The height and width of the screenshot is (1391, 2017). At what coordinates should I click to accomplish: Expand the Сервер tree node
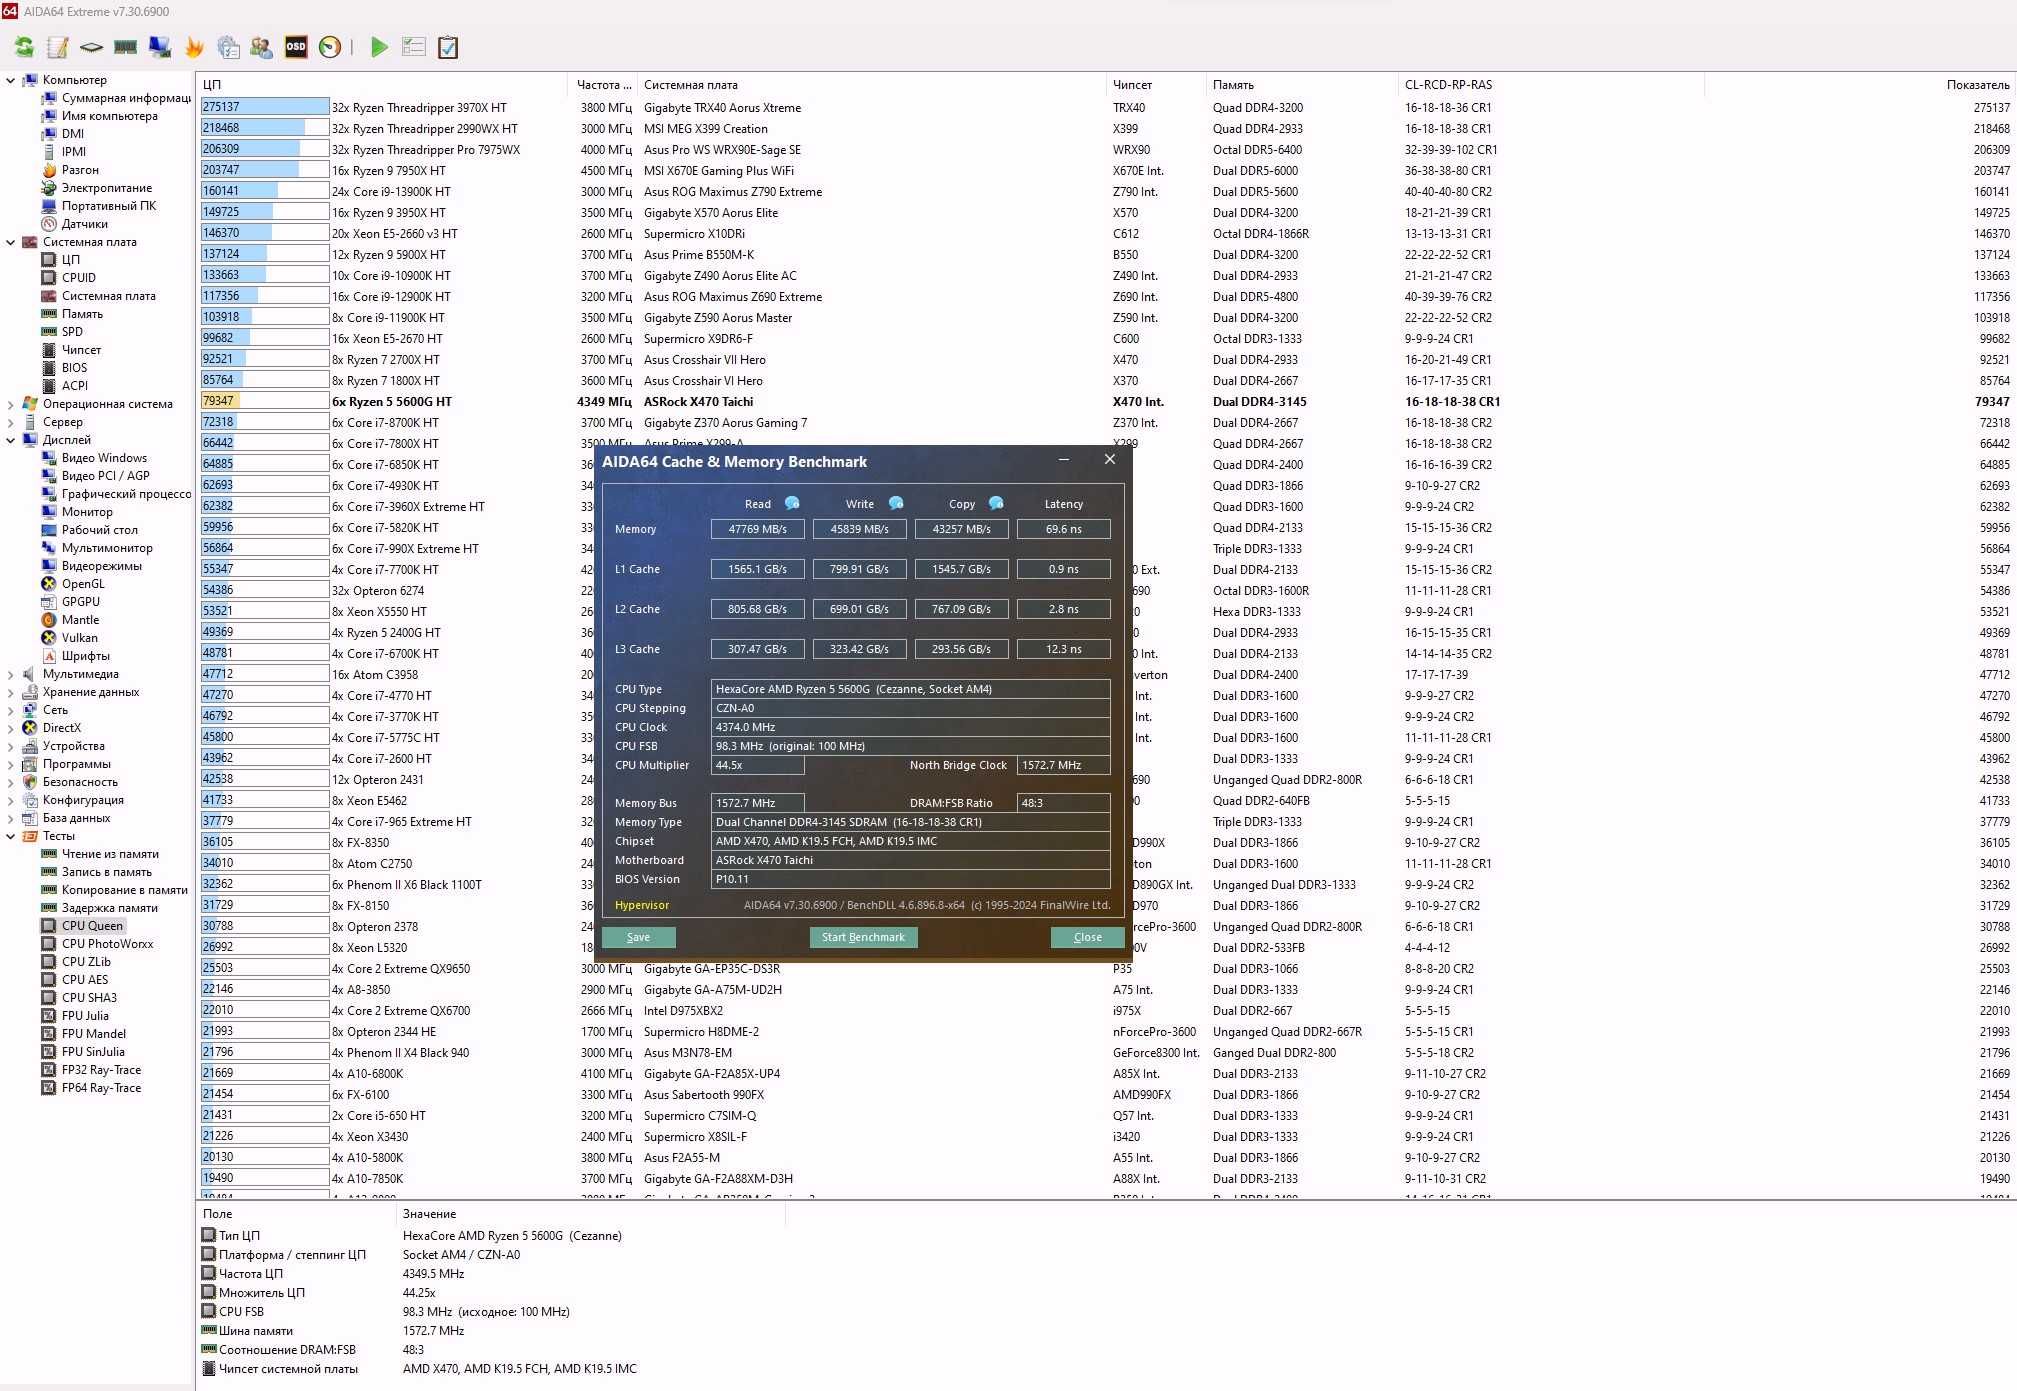click(11, 422)
